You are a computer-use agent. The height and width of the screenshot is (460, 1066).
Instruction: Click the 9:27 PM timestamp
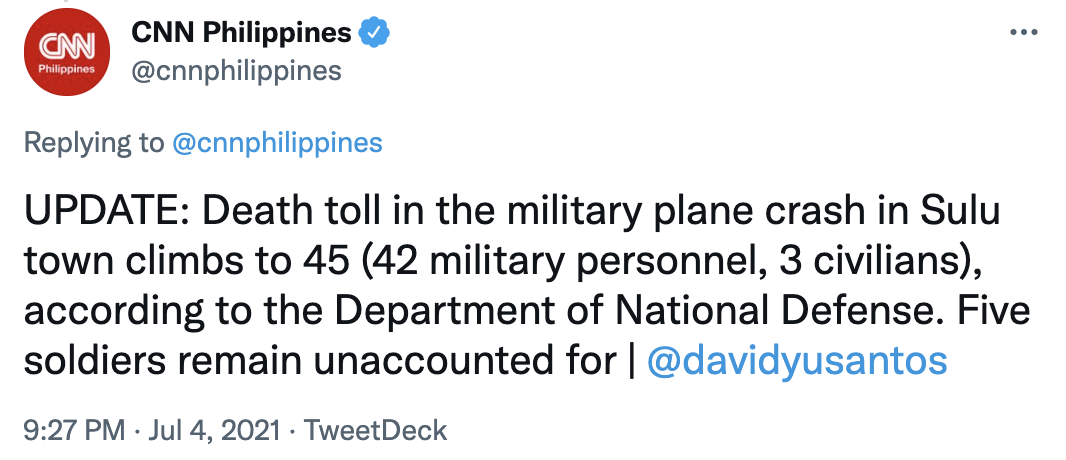coord(72,431)
